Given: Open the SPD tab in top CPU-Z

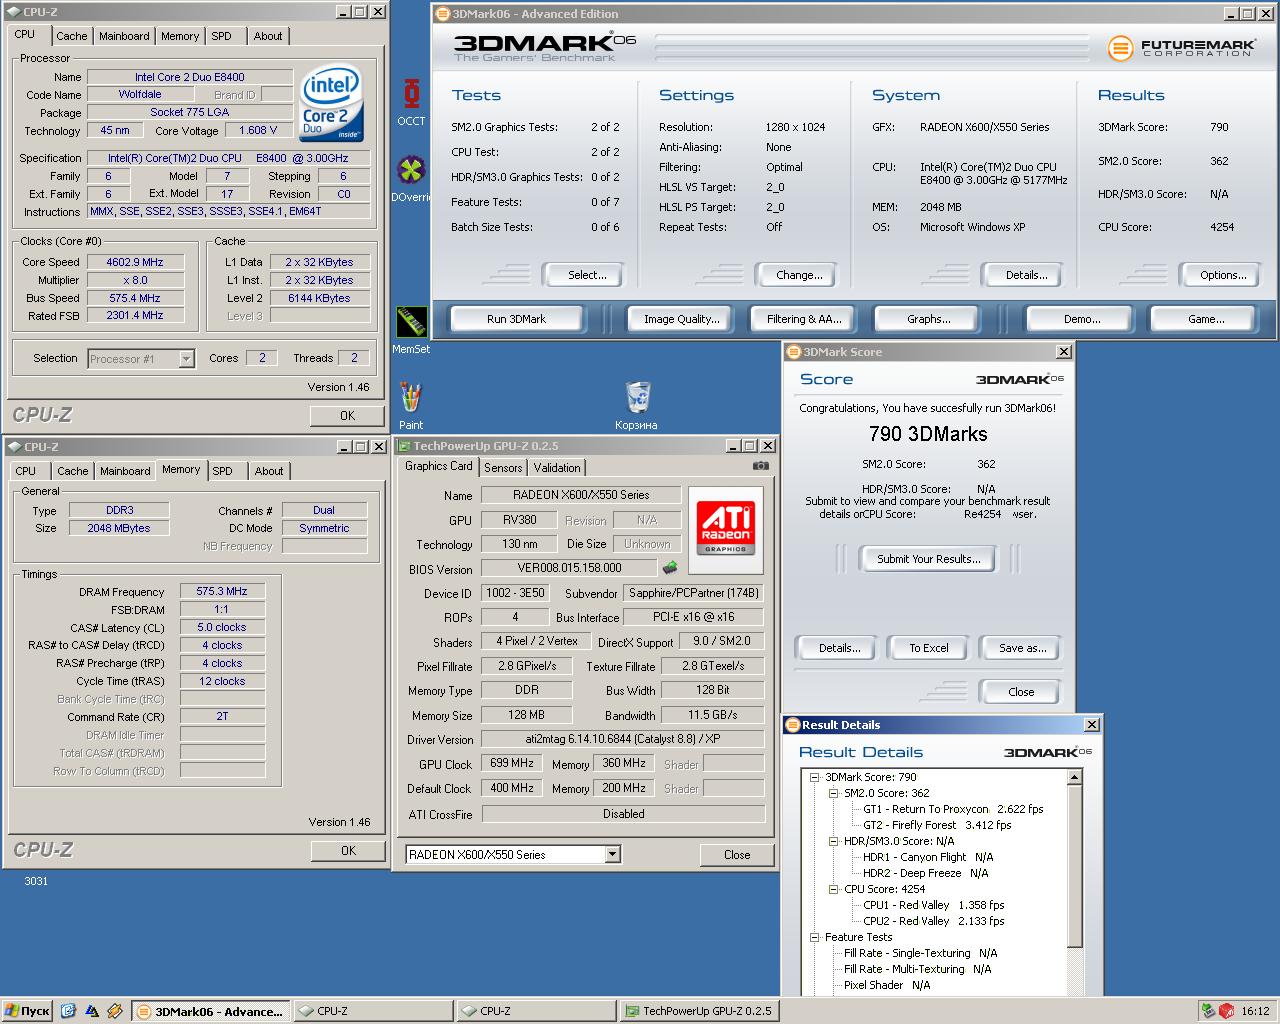Looking at the screenshot, I should [221, 36].
